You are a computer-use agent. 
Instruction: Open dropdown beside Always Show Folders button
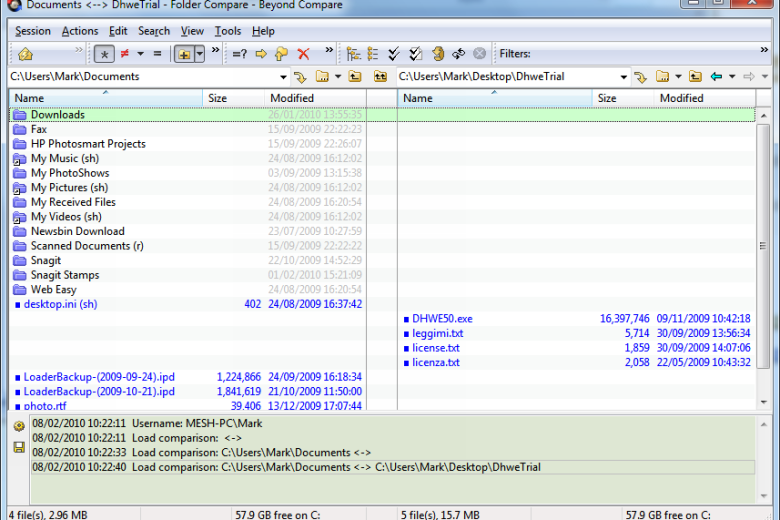click(x=199, y=54)
